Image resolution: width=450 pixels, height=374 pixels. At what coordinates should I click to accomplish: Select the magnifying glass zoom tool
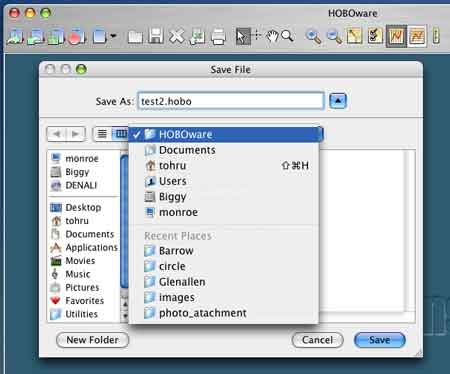pos(287,36)
